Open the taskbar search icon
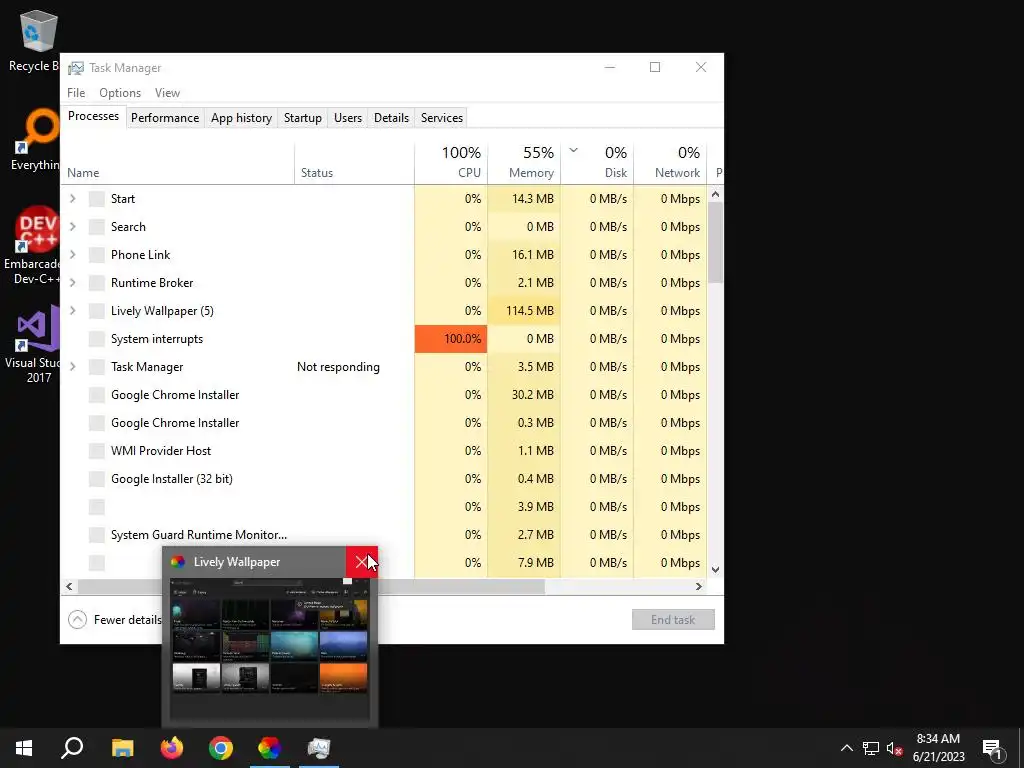 (x=72, y=748)
